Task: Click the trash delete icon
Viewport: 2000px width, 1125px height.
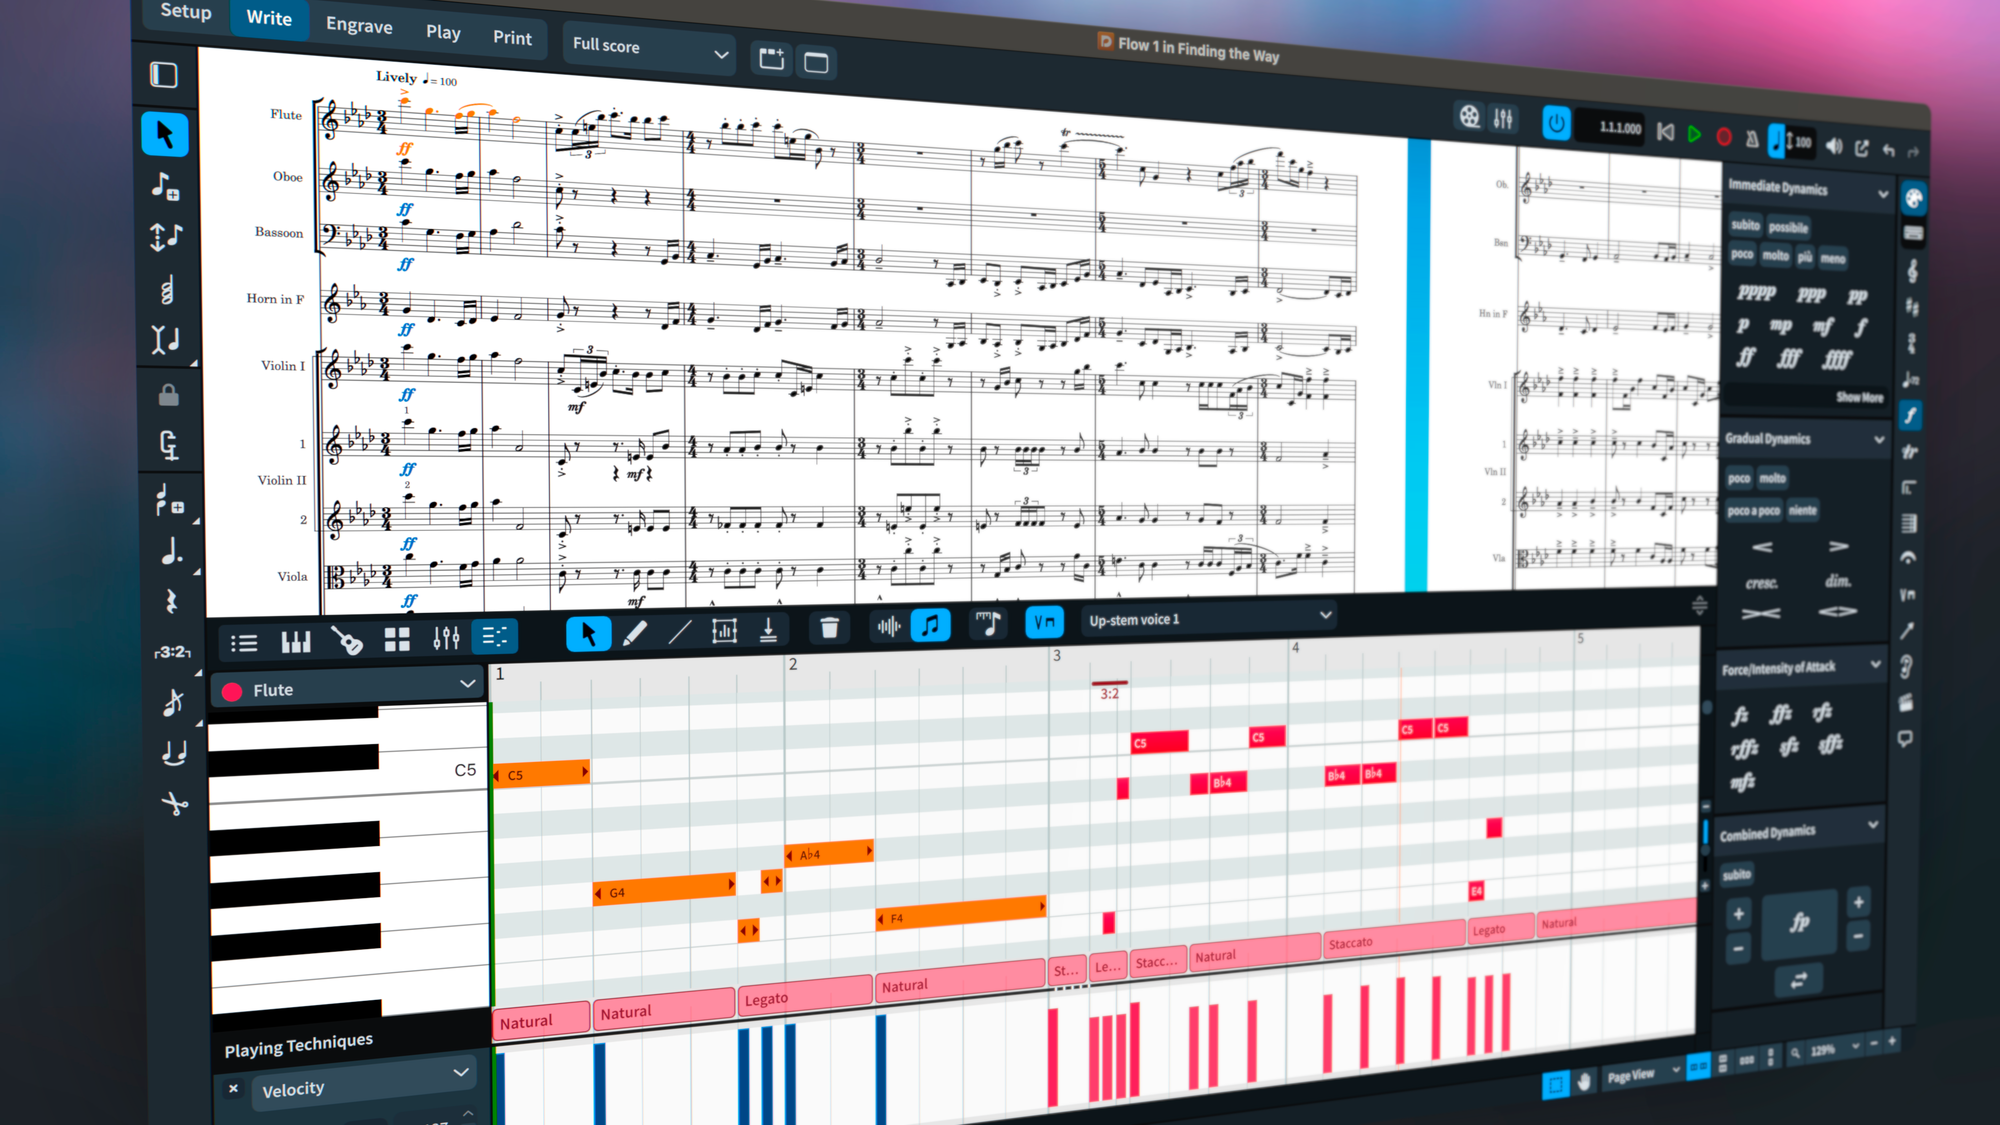Action: coord(829,628)
